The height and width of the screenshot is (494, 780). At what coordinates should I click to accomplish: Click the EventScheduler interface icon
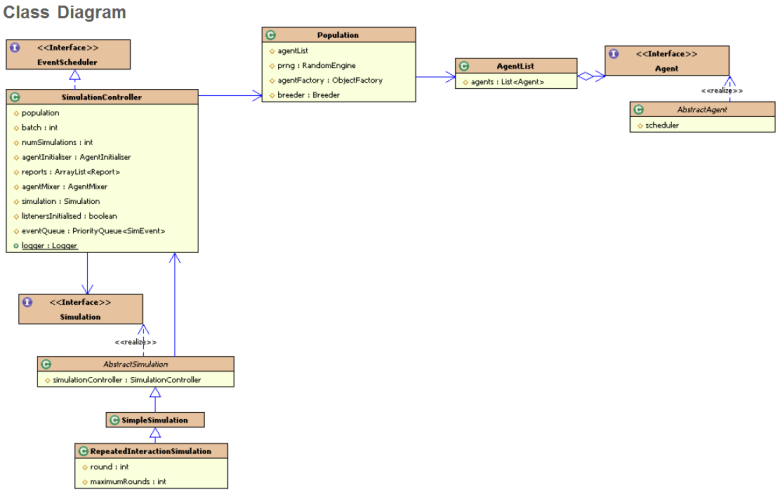pyautogui.click(x=15, y=47)
